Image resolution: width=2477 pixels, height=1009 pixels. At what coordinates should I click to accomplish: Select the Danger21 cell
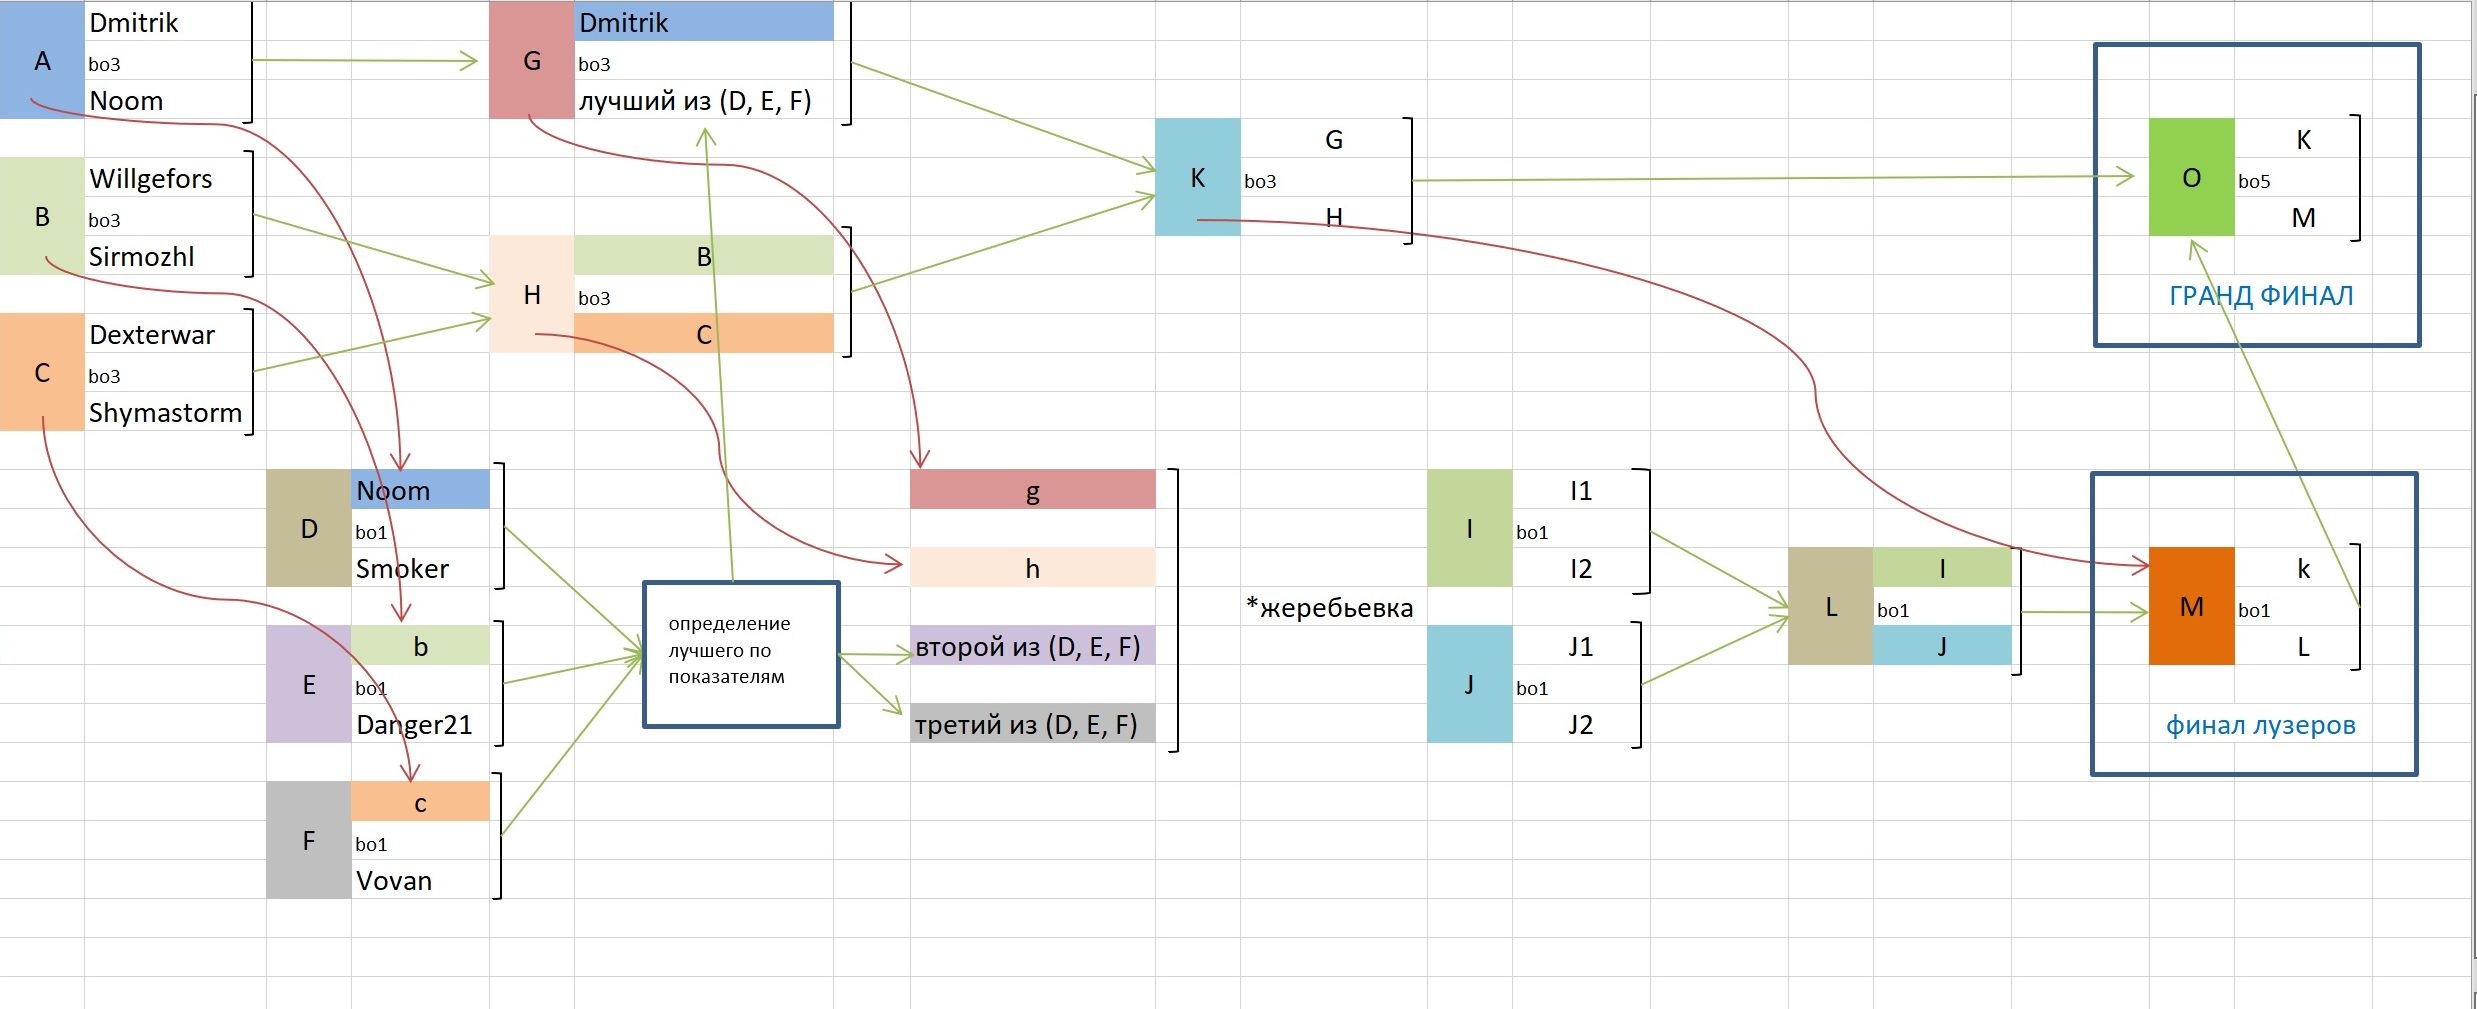(421, 724)
